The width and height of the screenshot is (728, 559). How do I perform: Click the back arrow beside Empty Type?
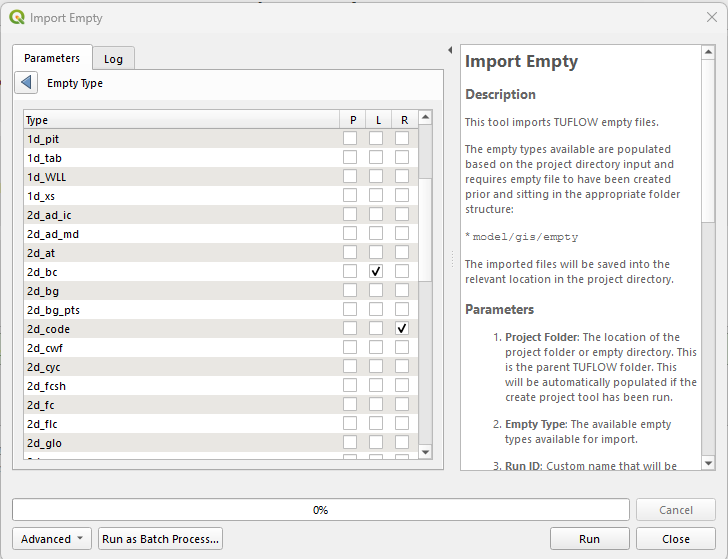coord(26,83)
